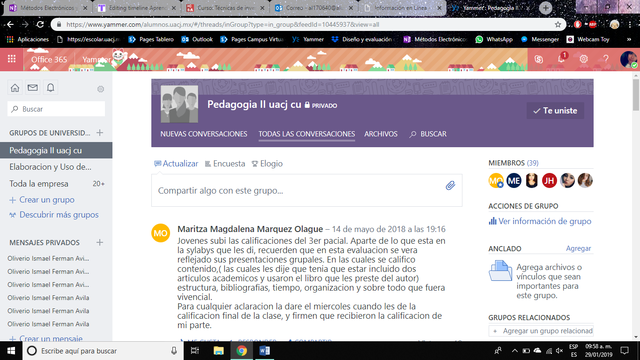Image resolution: width=640 pixels, height=360 pixels.
Task: Open the sidebar settings gear icon
Action: click(100, 89)
